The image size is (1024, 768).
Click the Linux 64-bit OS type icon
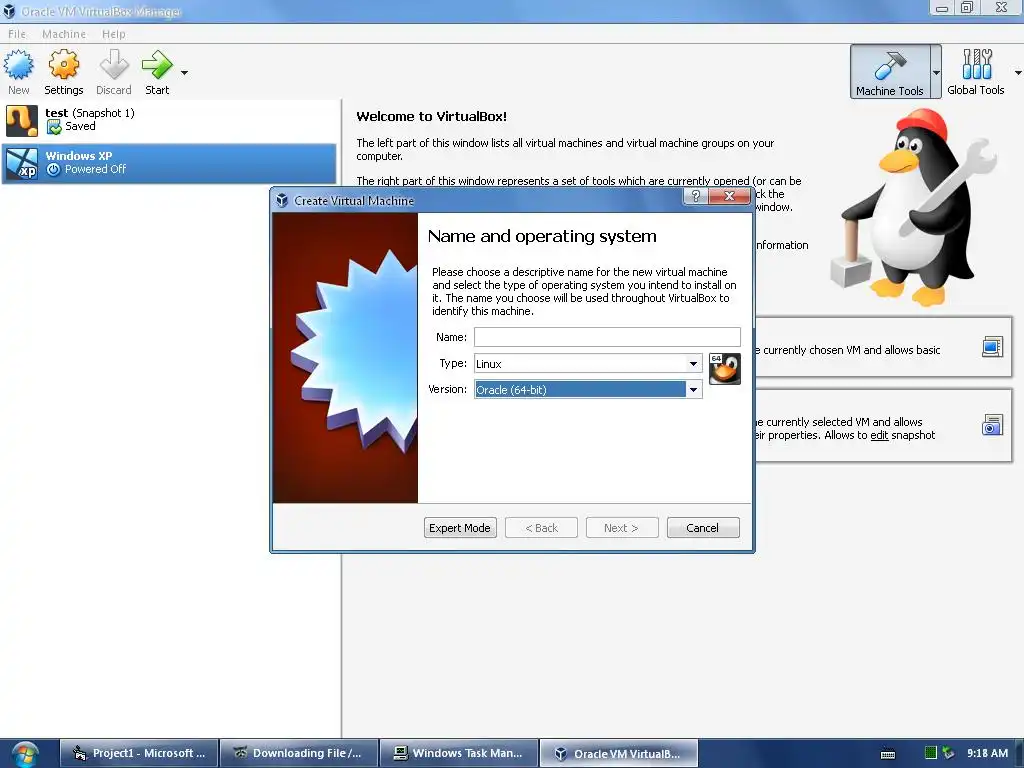(725, 369)
